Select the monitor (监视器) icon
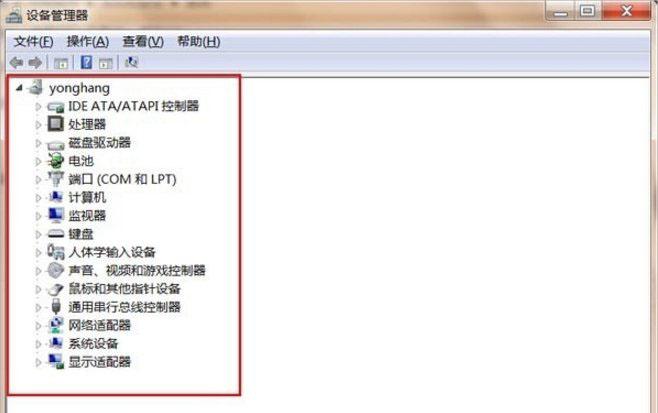Image resolution: width=658 pixels, height=413 pixels. (x=55, y=215)
